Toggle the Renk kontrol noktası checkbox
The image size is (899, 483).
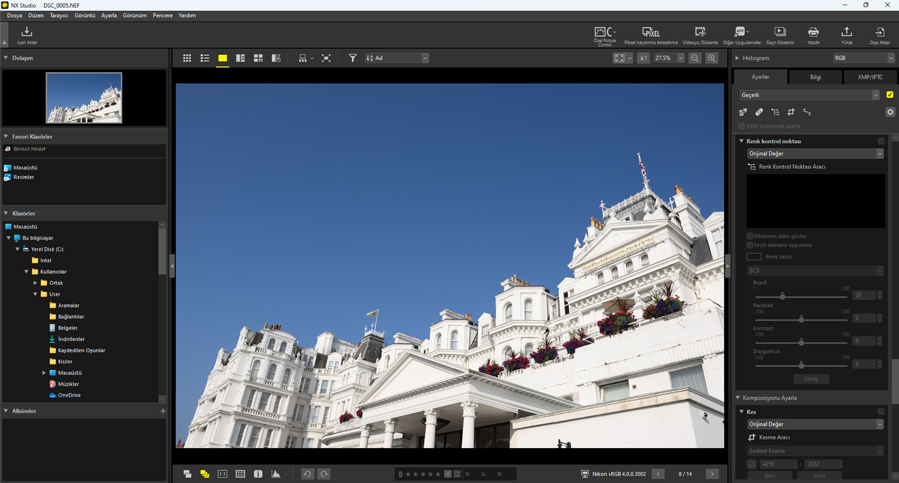point(880,141)
